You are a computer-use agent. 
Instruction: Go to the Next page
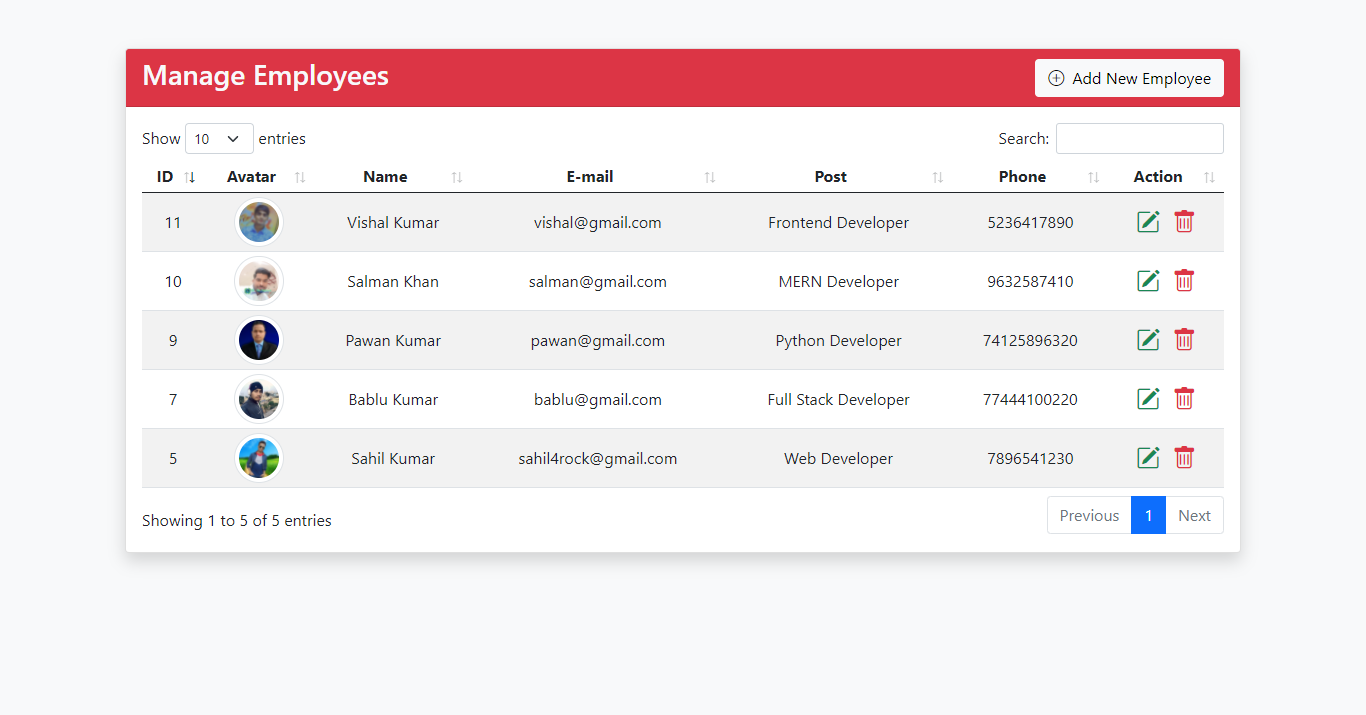[x=1194, y=515]
